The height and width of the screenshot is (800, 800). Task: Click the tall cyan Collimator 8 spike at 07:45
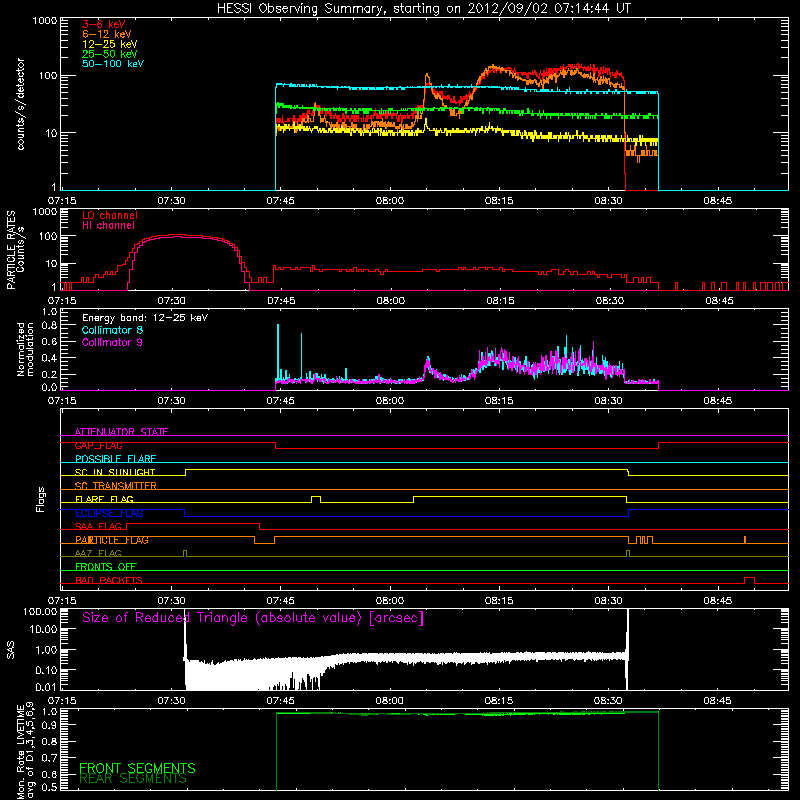tap(278, 352)
